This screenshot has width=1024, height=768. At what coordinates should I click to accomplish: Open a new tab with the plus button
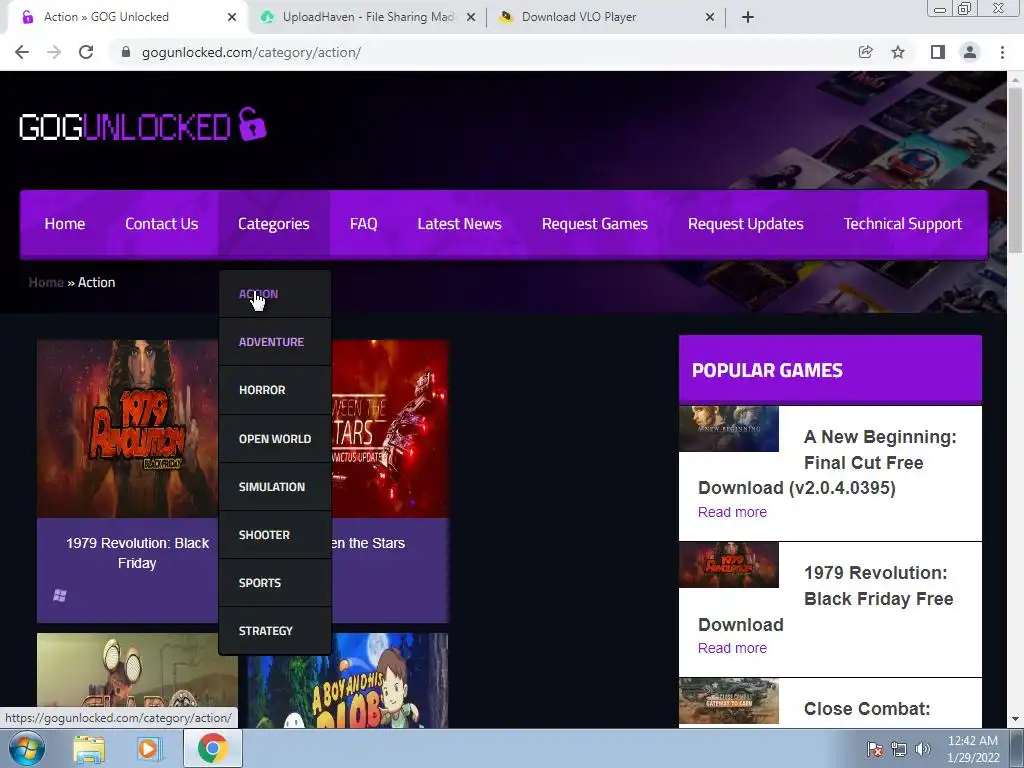click(x=748, y=17)
